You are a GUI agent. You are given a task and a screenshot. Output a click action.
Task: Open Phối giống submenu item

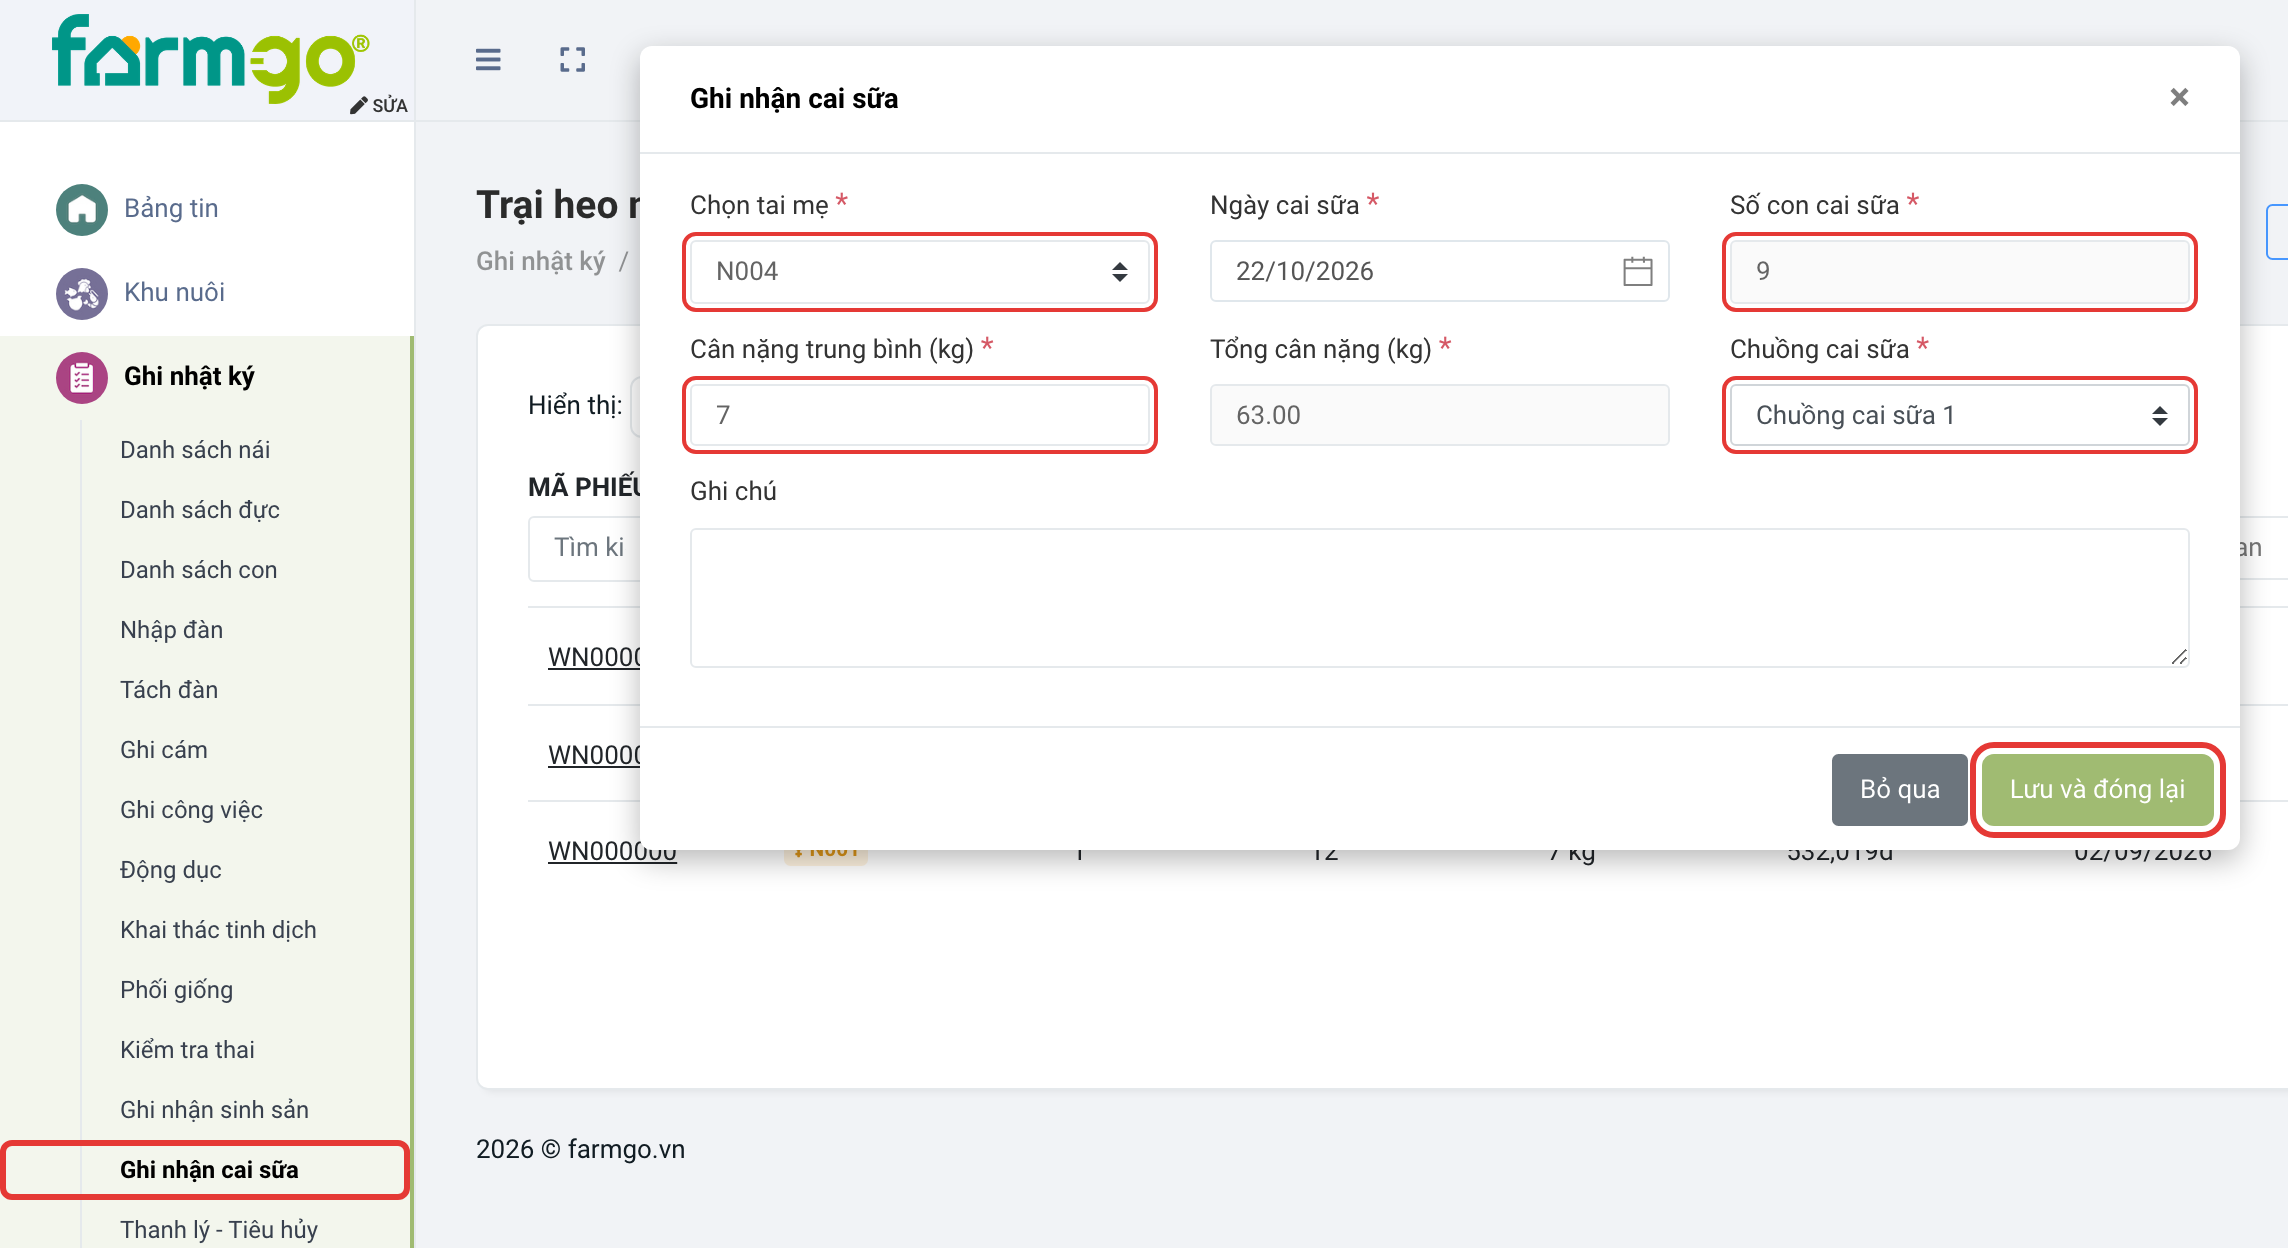(x=177, y=990)
